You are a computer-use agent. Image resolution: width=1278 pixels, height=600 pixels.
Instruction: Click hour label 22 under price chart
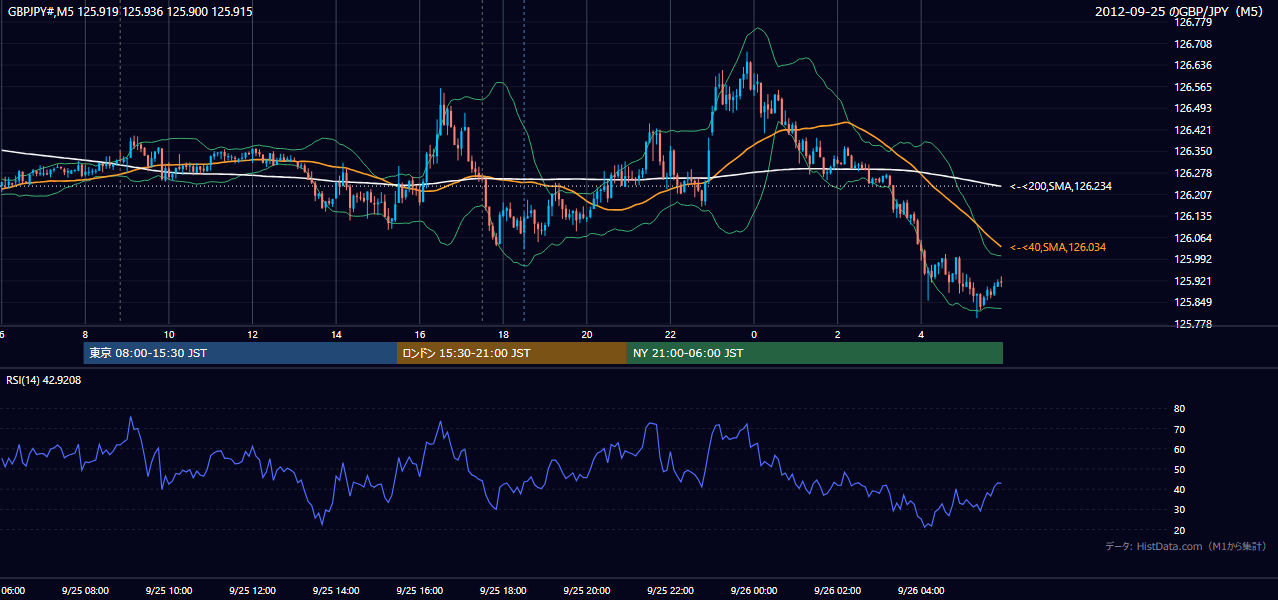pos(671,334)
